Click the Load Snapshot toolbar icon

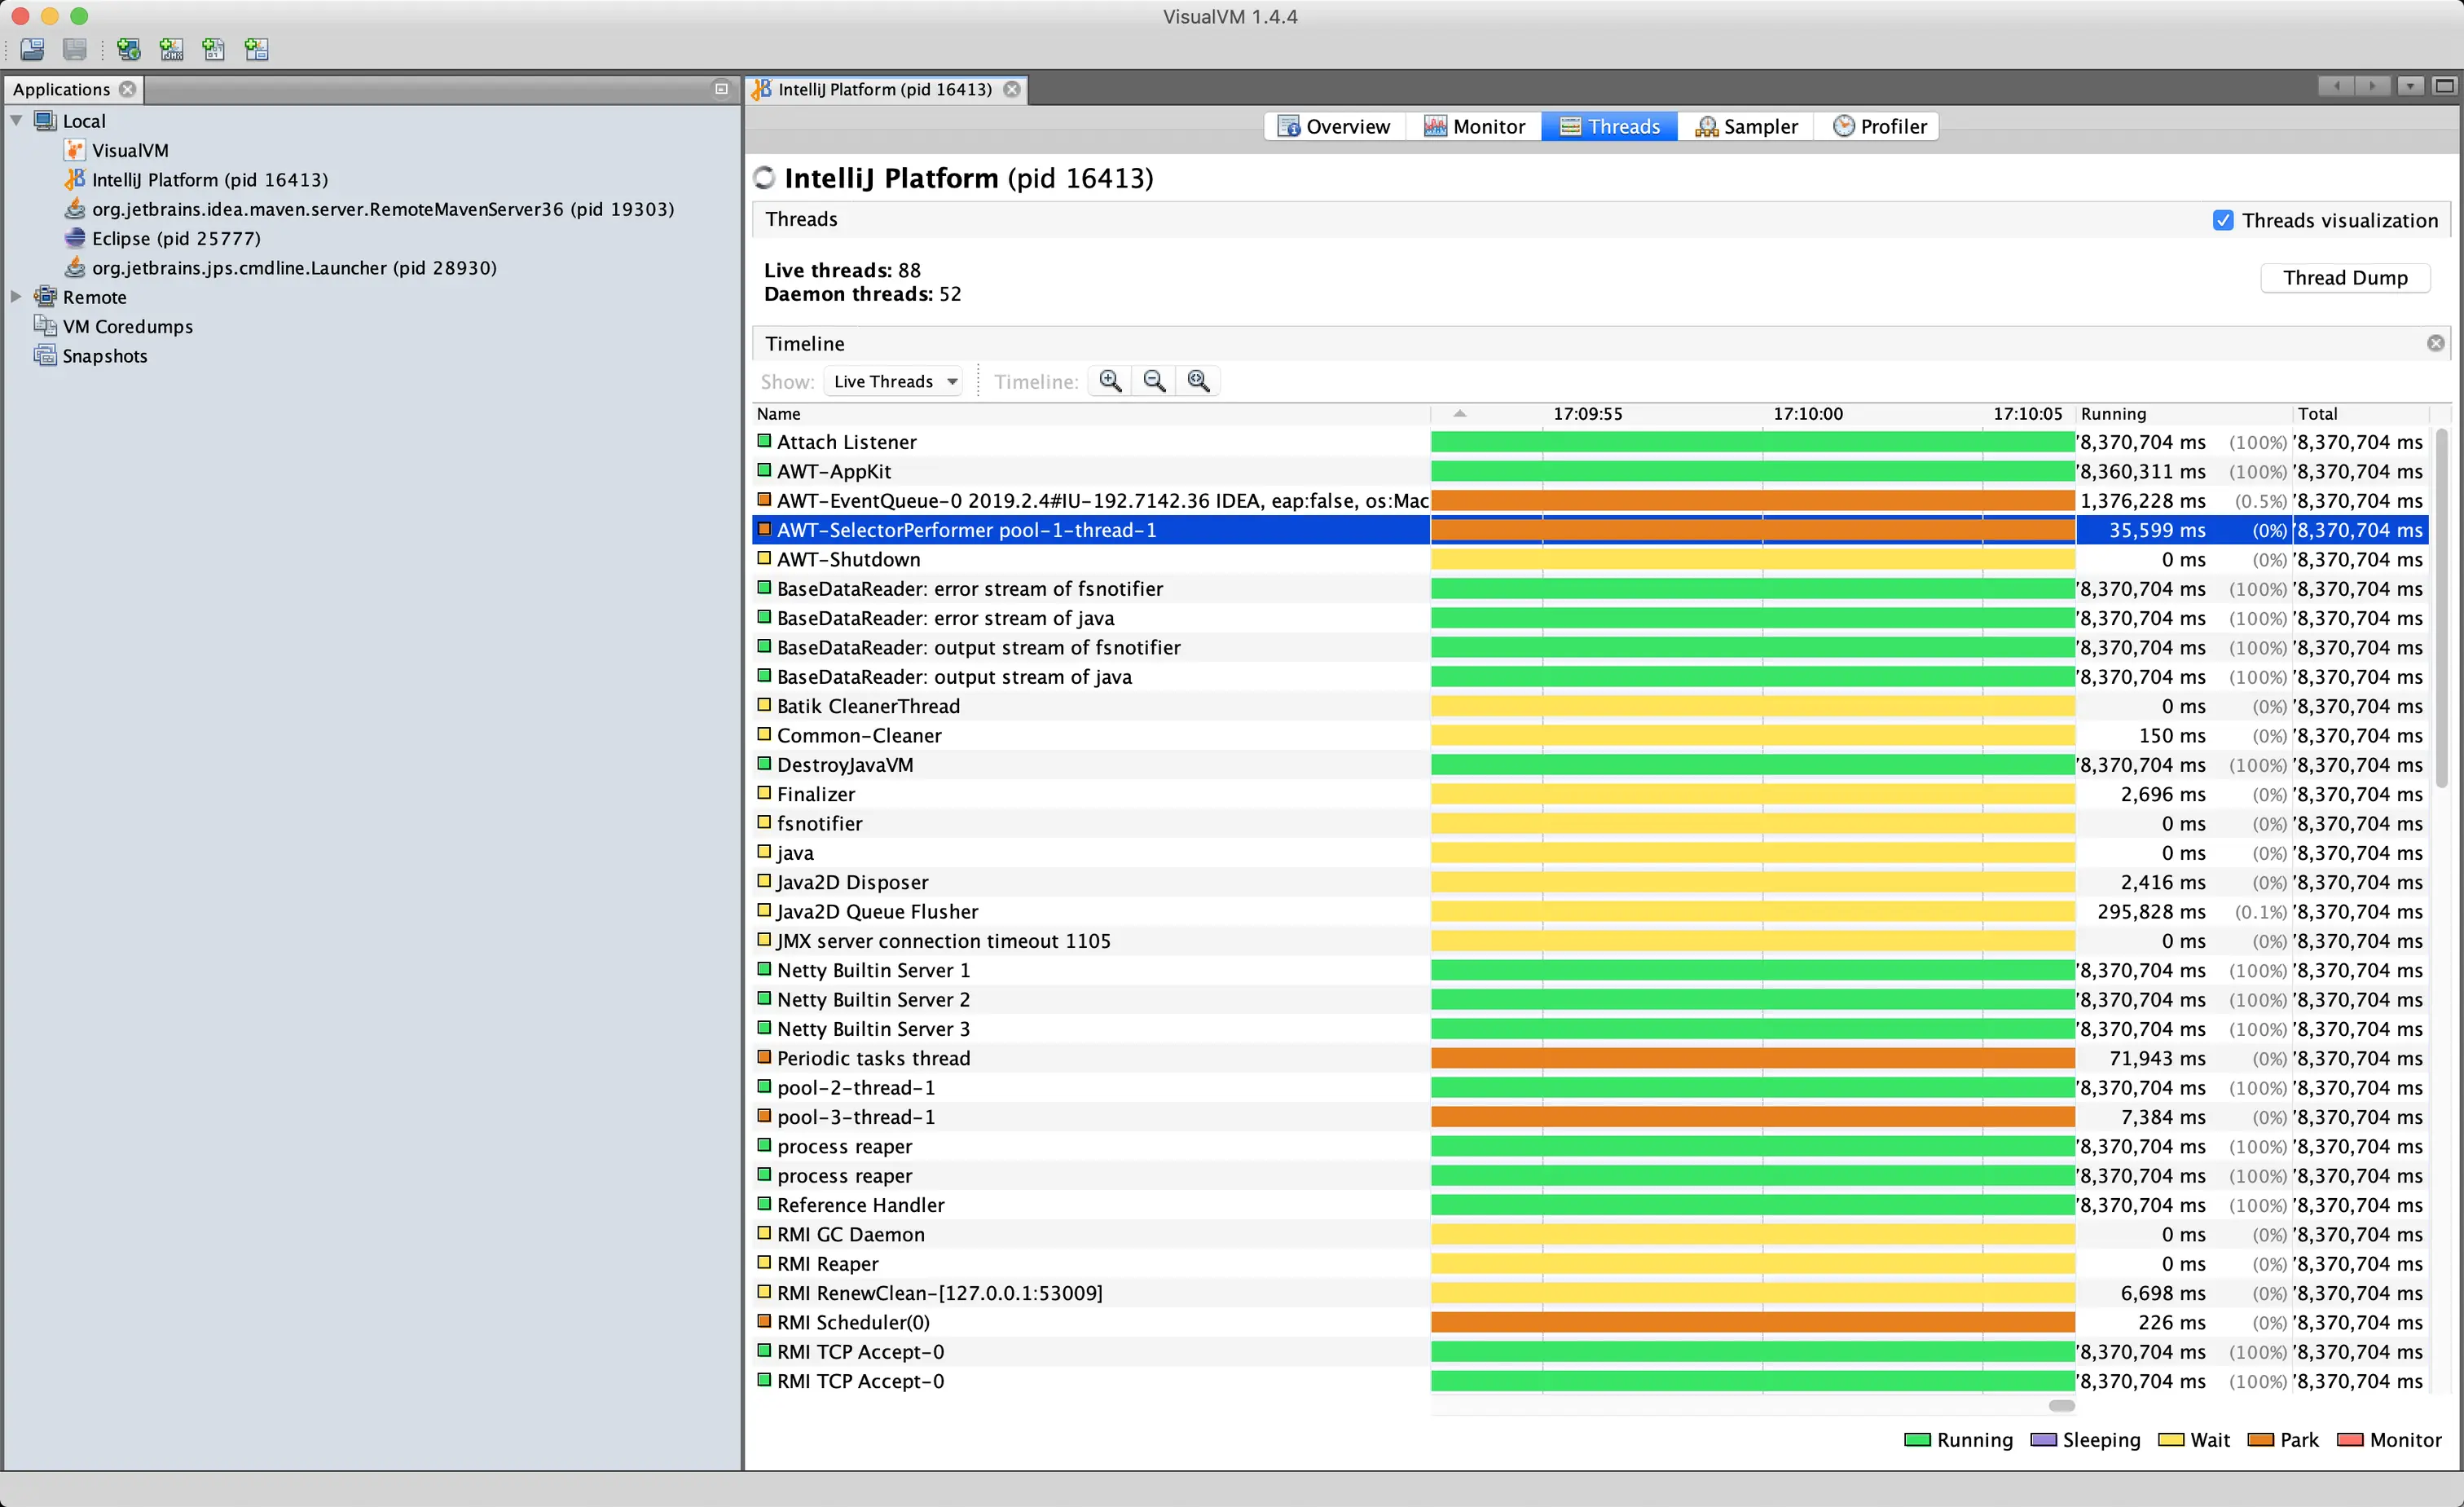(32, 49)
